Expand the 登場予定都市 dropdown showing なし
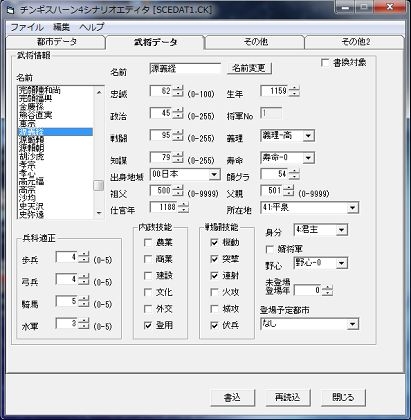Viewport: 411px width, 420px height. [x=353, y=324]
